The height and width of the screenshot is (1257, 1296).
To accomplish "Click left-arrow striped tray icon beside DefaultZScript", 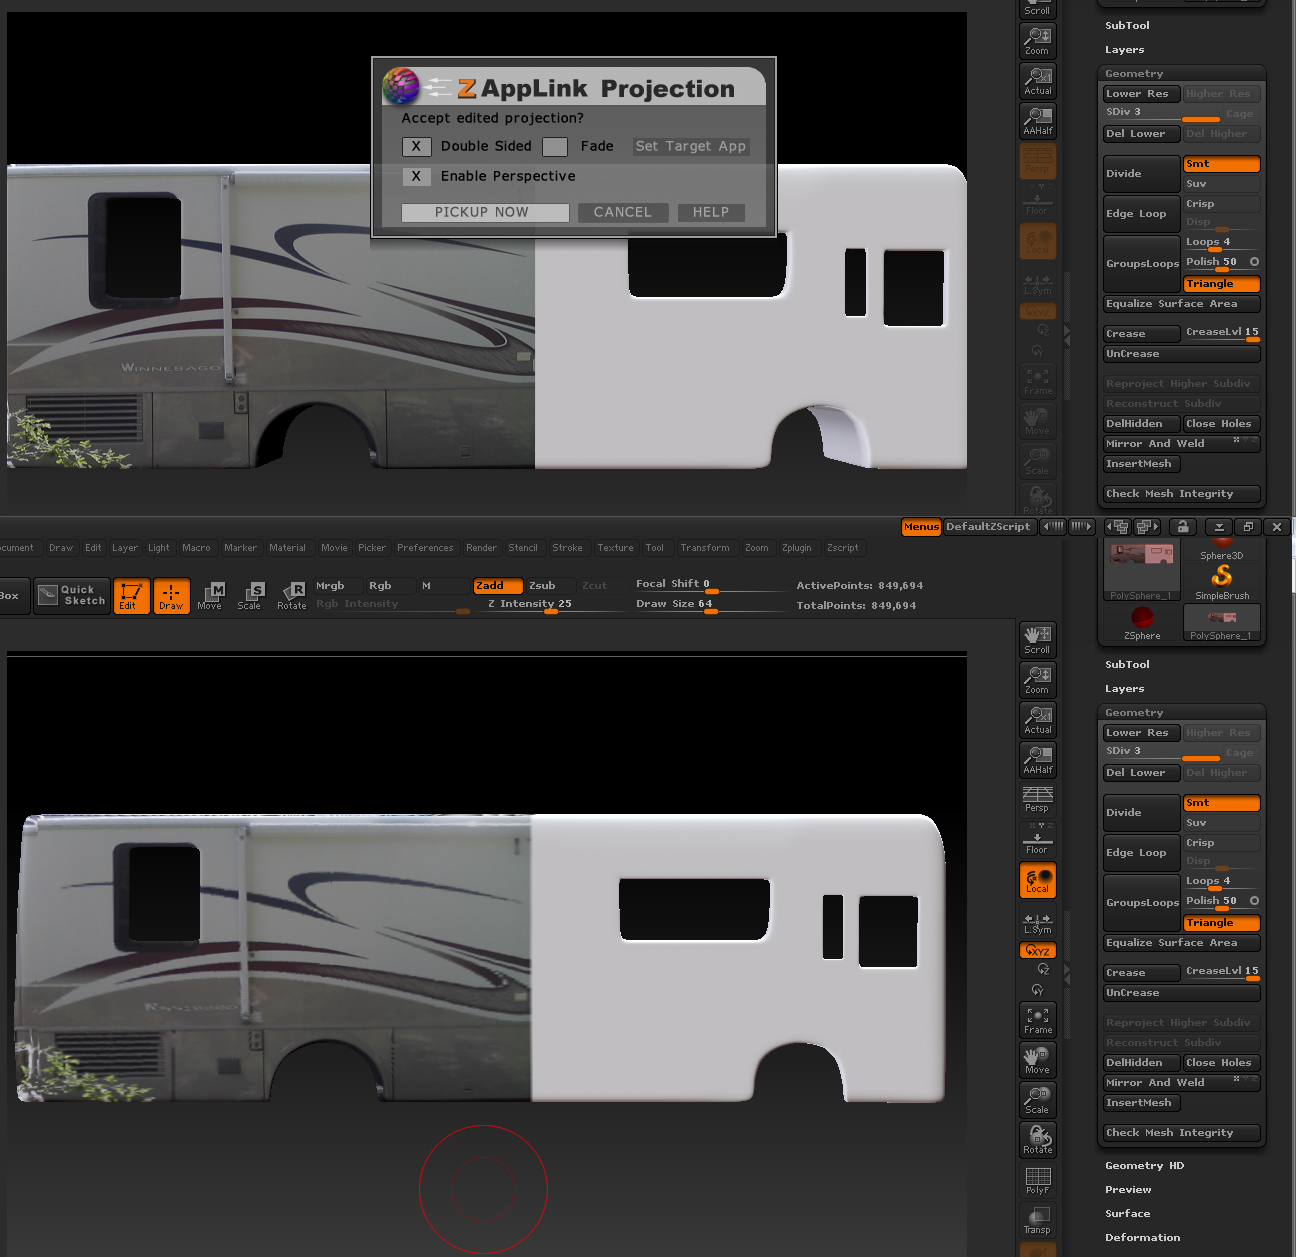I will click(x=1053, y=526).
